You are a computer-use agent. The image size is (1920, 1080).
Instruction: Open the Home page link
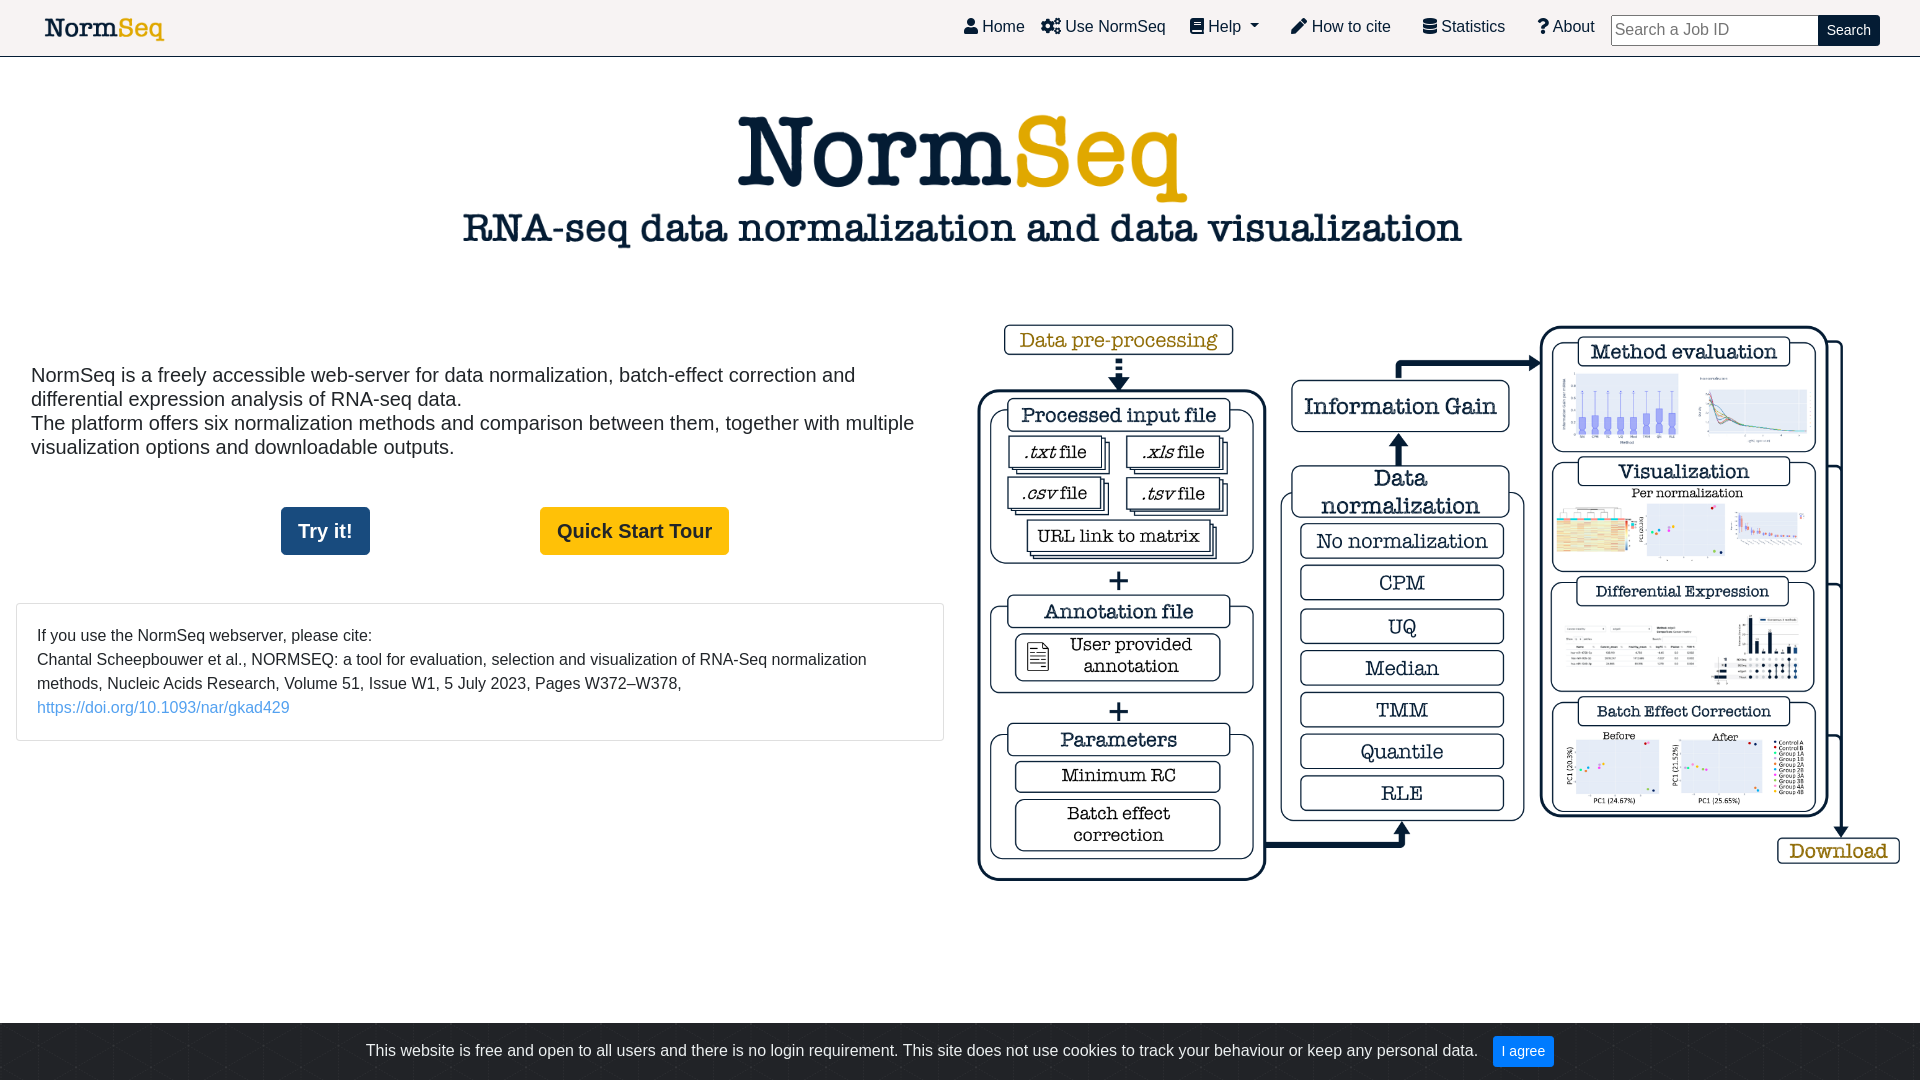tap(994, 27)
